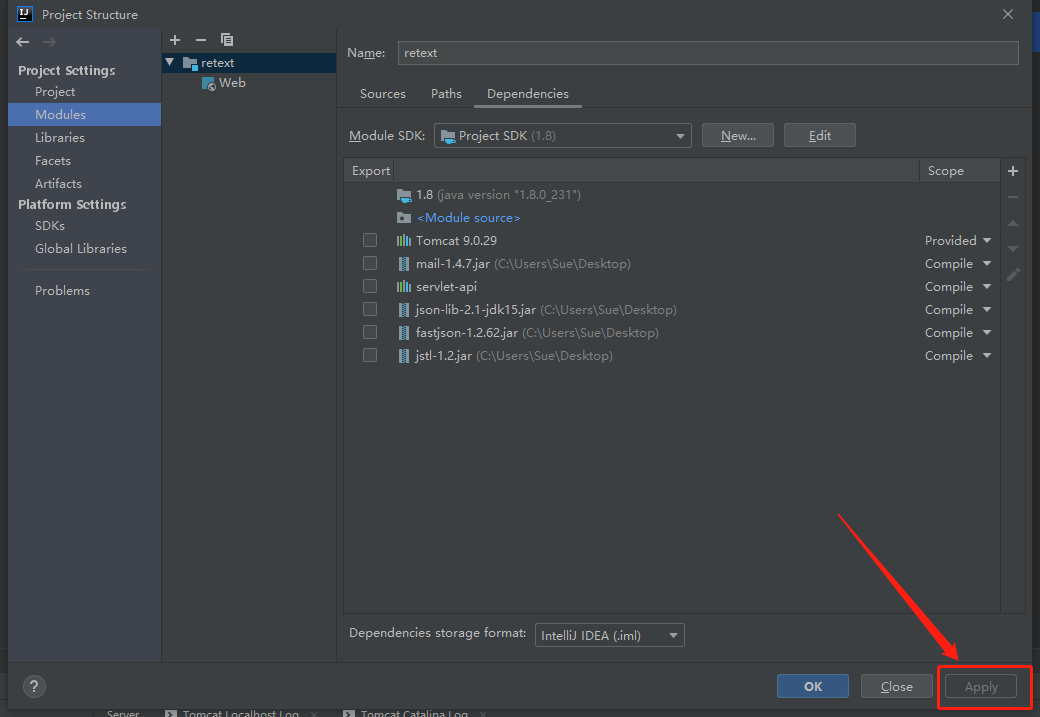This screenshot has height=717, width=1040.
Task: Remove selected module using the minus icon
Action: pos(200,39)
